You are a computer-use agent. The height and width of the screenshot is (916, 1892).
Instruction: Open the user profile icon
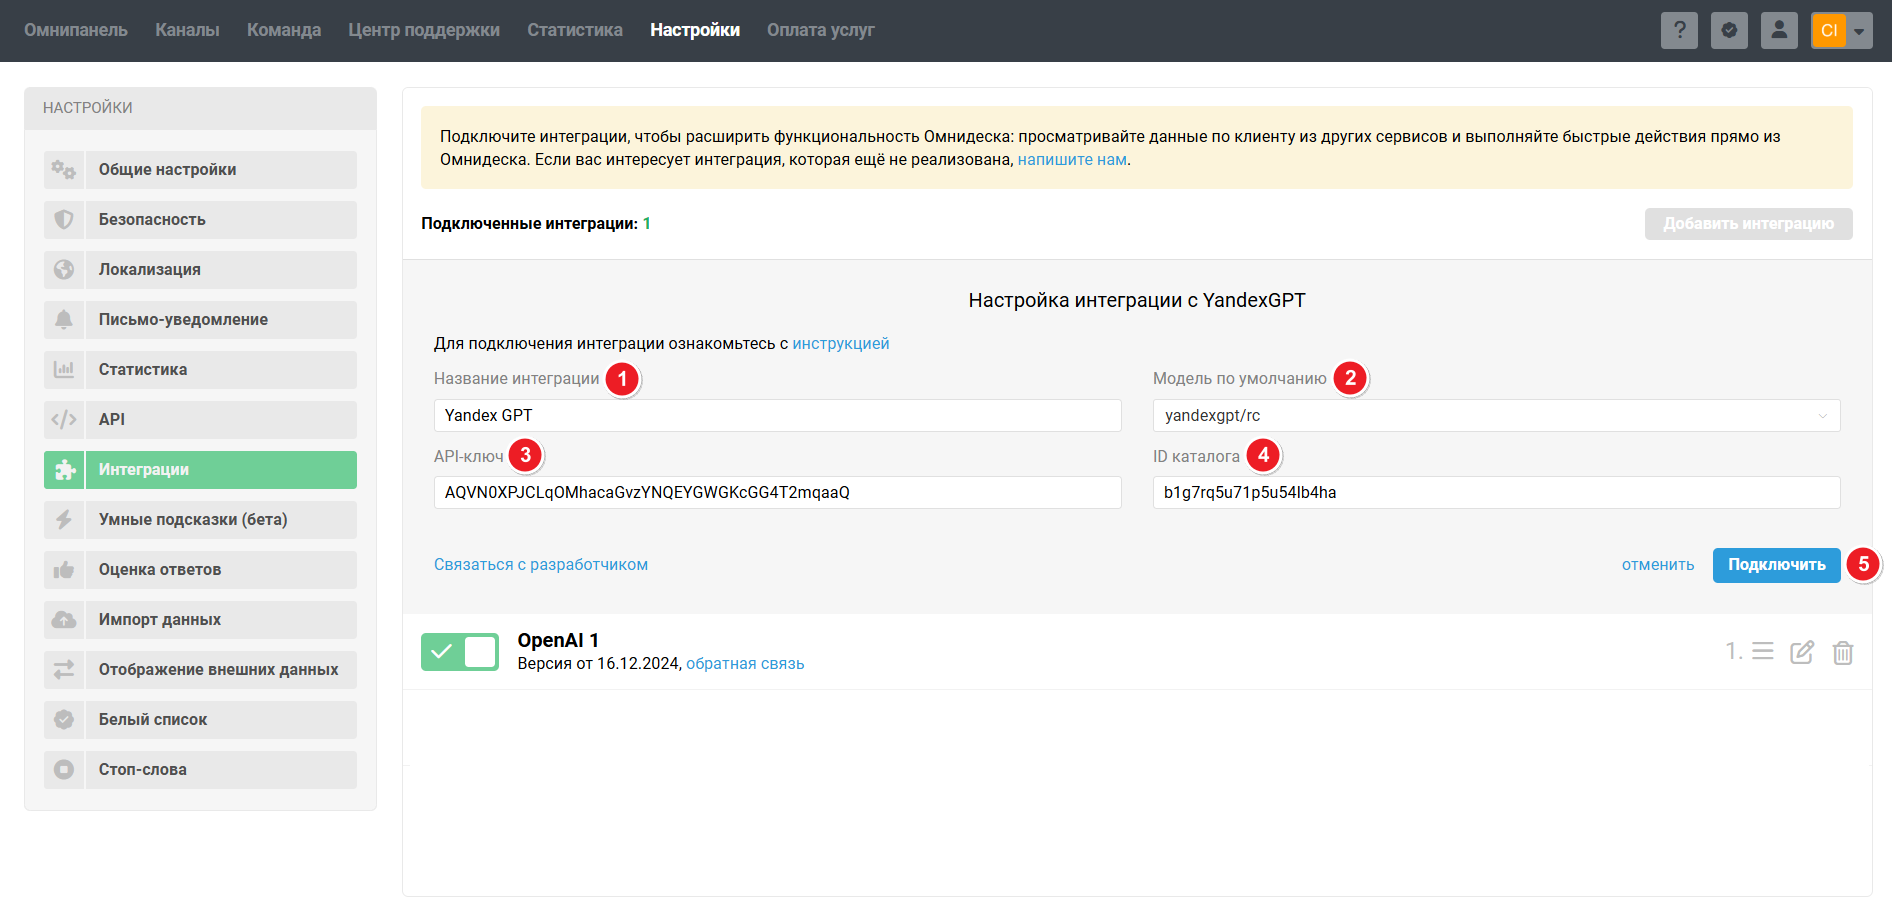point(1779,30)
